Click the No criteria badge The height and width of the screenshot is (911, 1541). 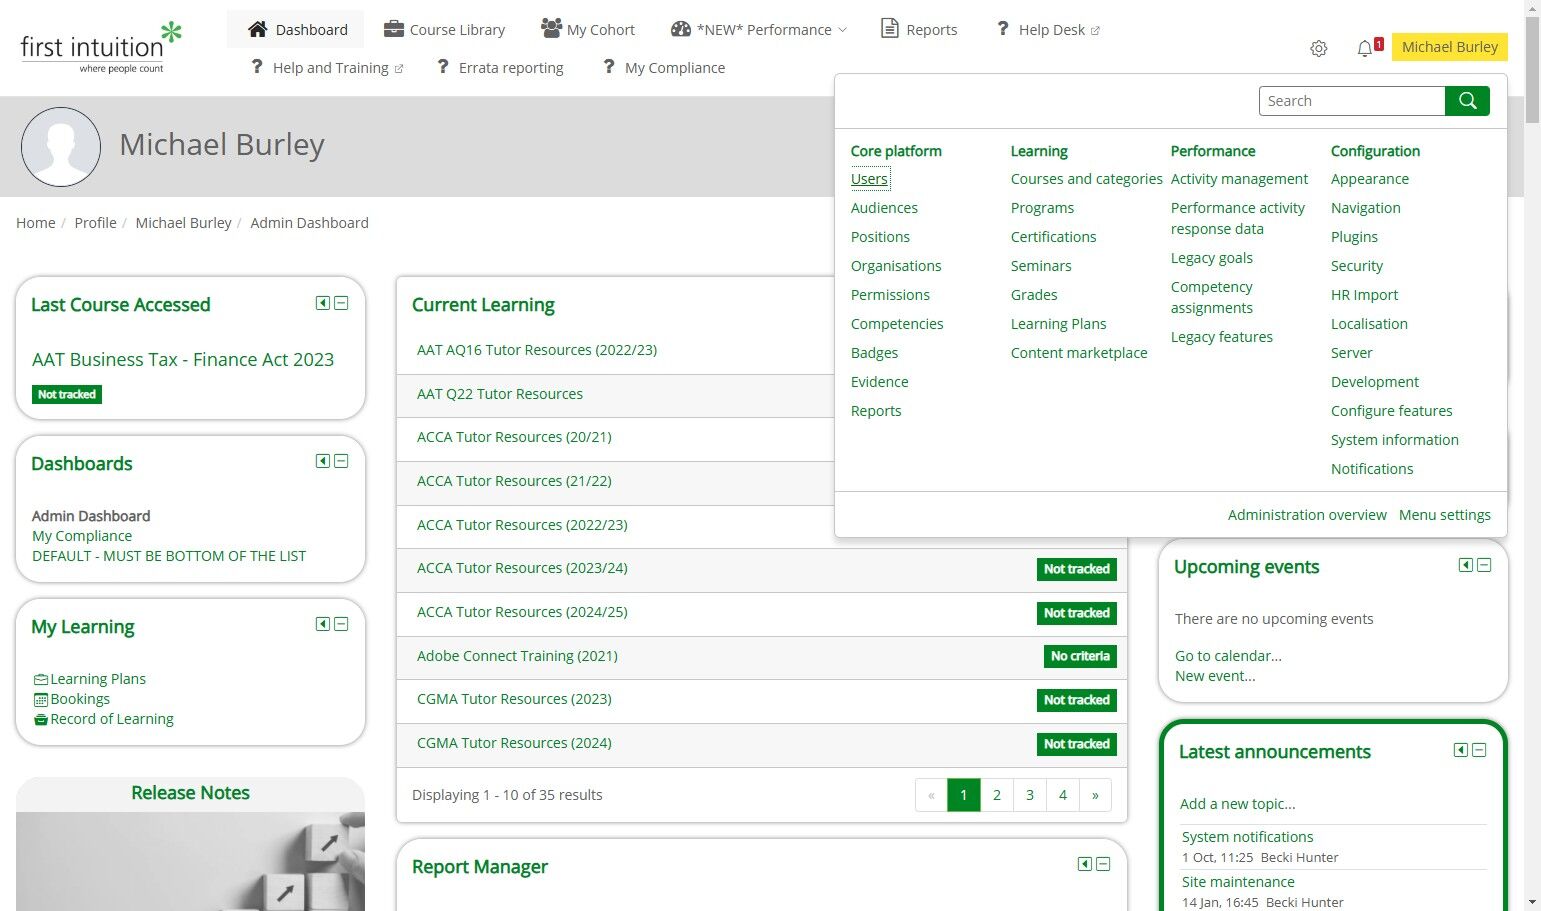tap(1080, 656)
